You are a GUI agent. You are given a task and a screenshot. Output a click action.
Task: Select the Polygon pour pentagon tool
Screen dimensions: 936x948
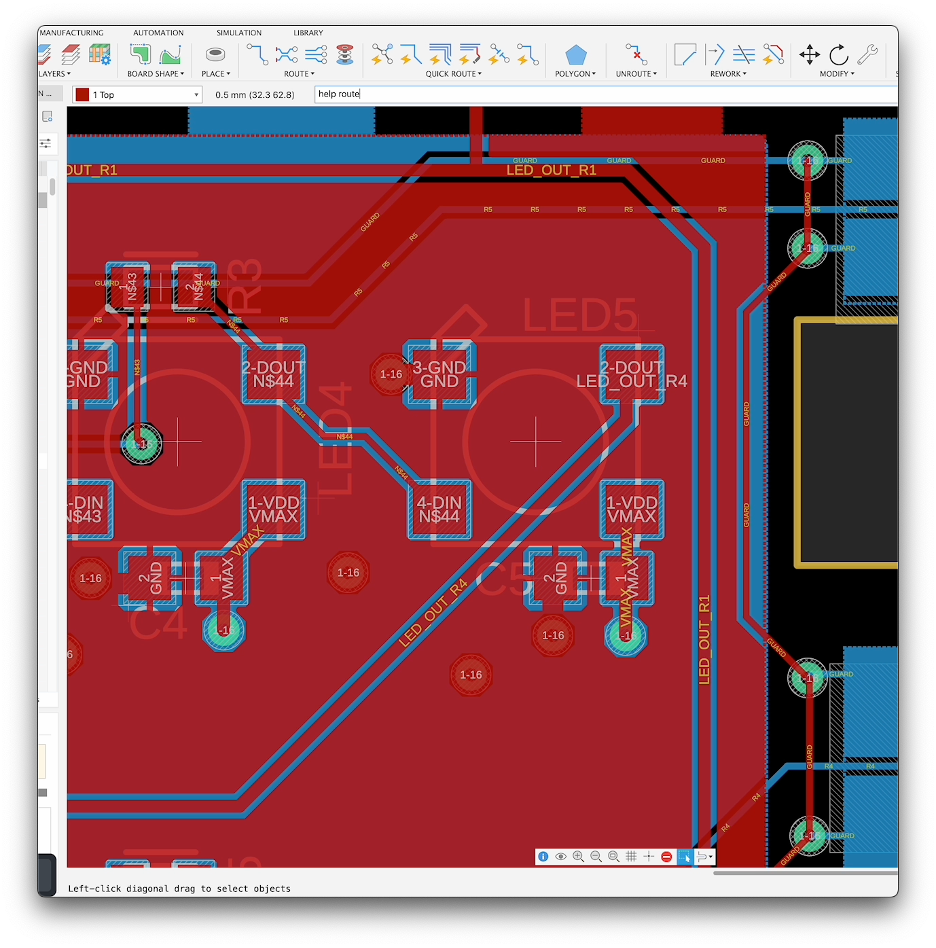pos(576,55)
